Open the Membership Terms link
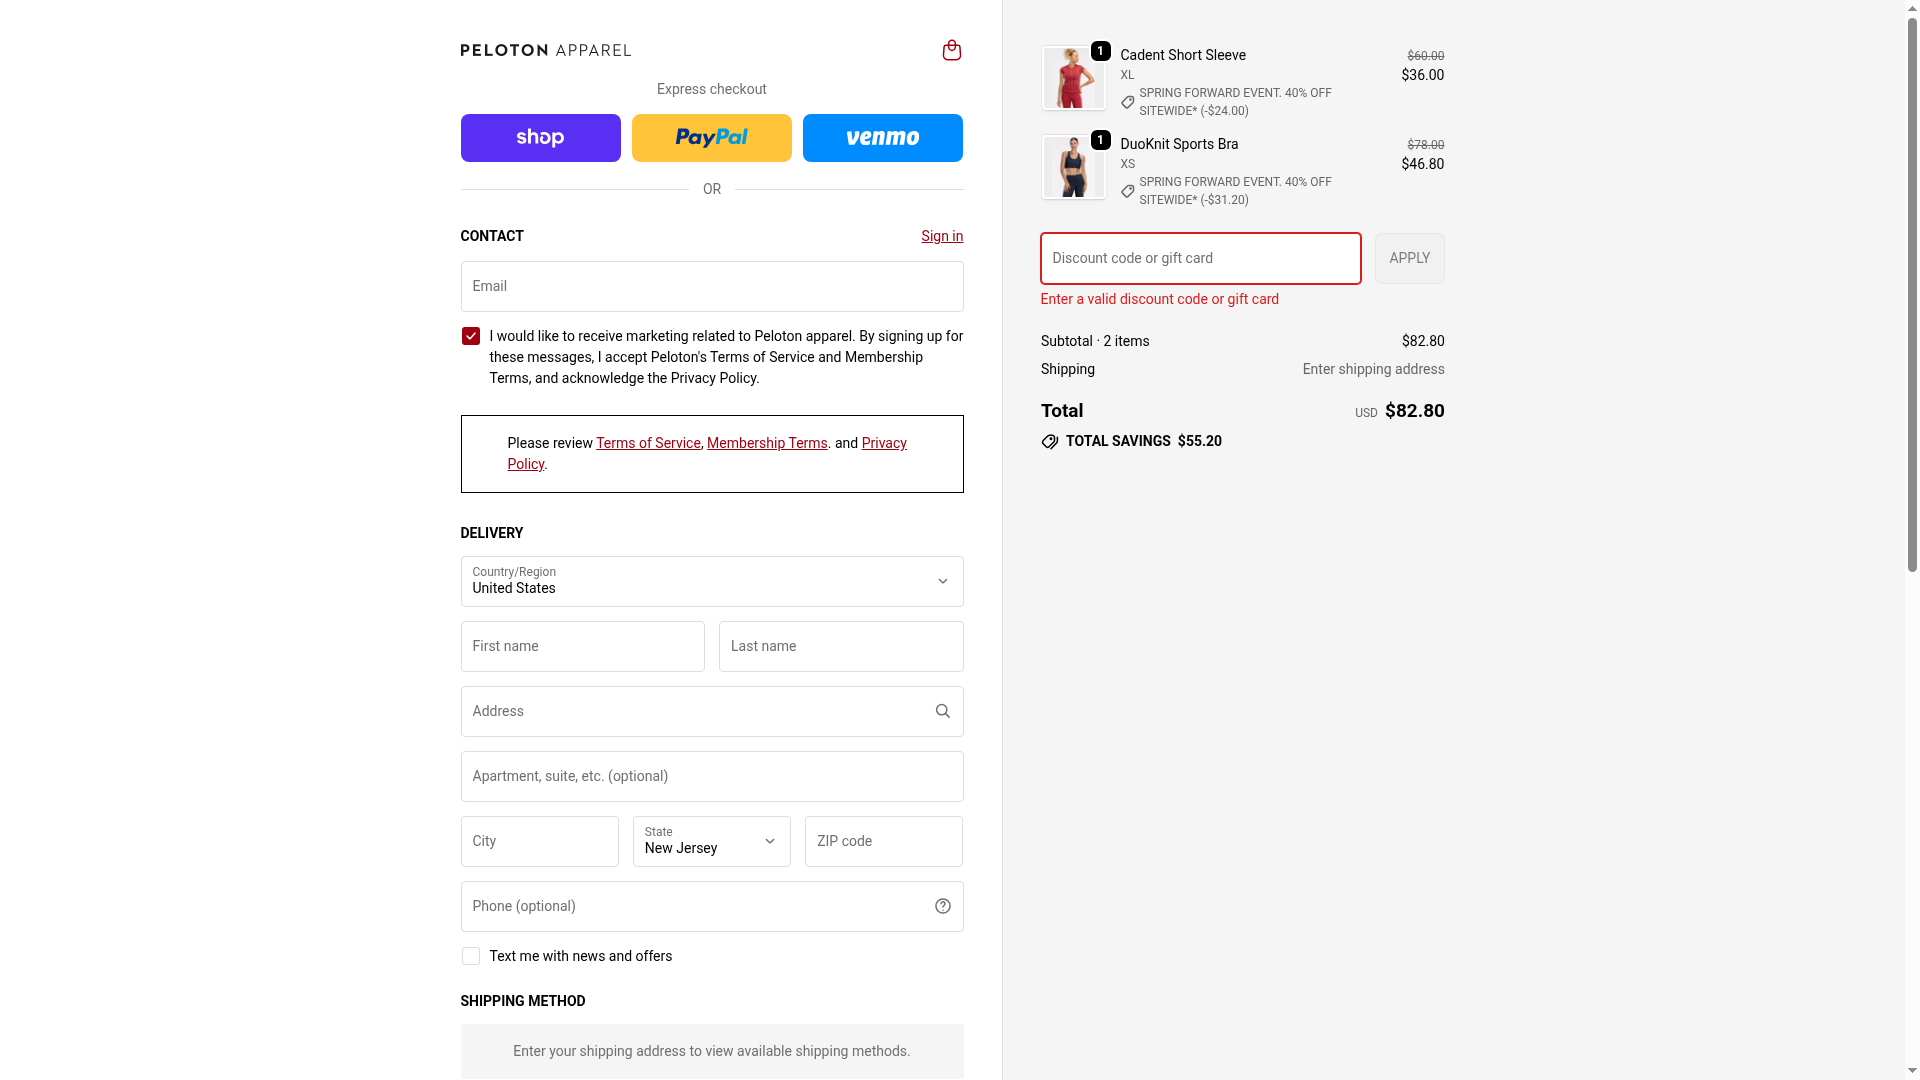Image resolution: width=1920 pixels, height=1080 pixels. coord(767,443)
